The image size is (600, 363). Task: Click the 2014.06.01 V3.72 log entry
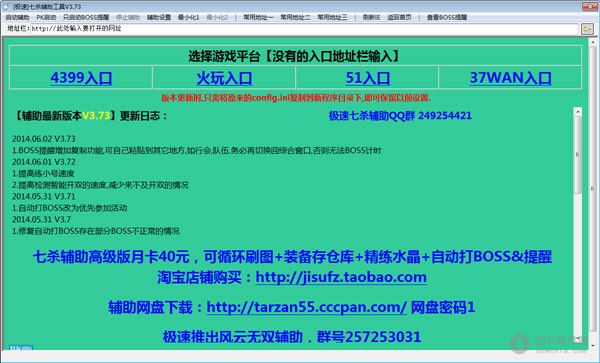click(x=44, y=162)
